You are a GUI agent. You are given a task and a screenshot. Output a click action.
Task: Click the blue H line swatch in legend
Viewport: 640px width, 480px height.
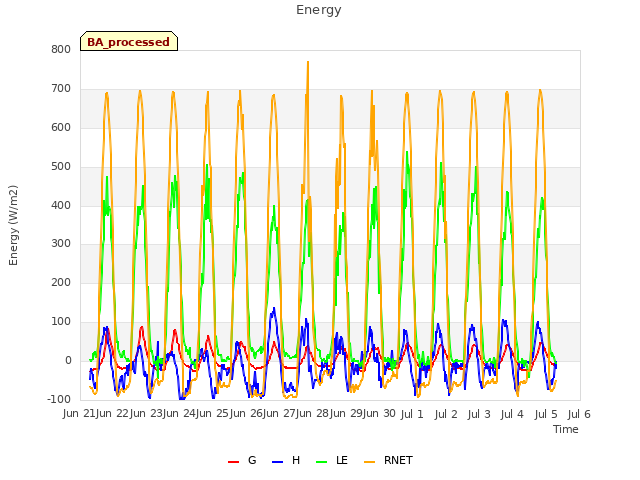click(278, 462)
